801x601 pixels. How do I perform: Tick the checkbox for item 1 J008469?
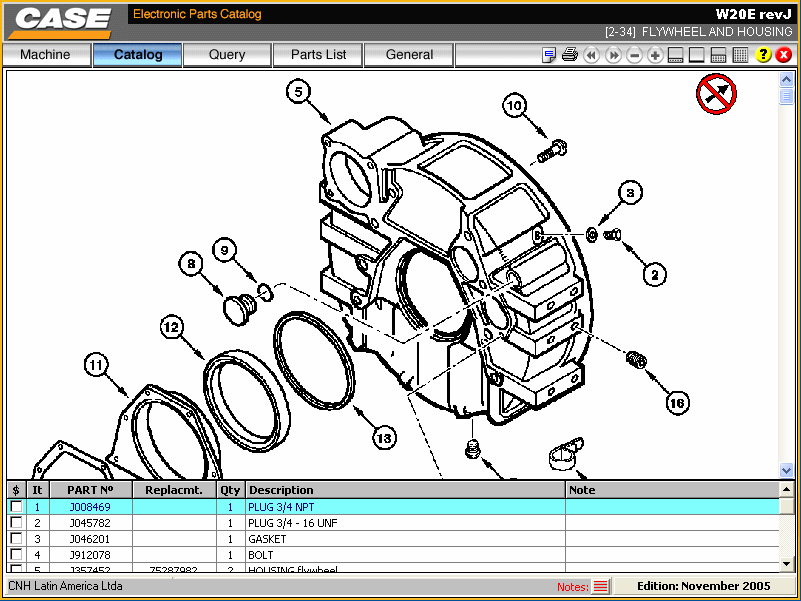(x=17, y=506)
